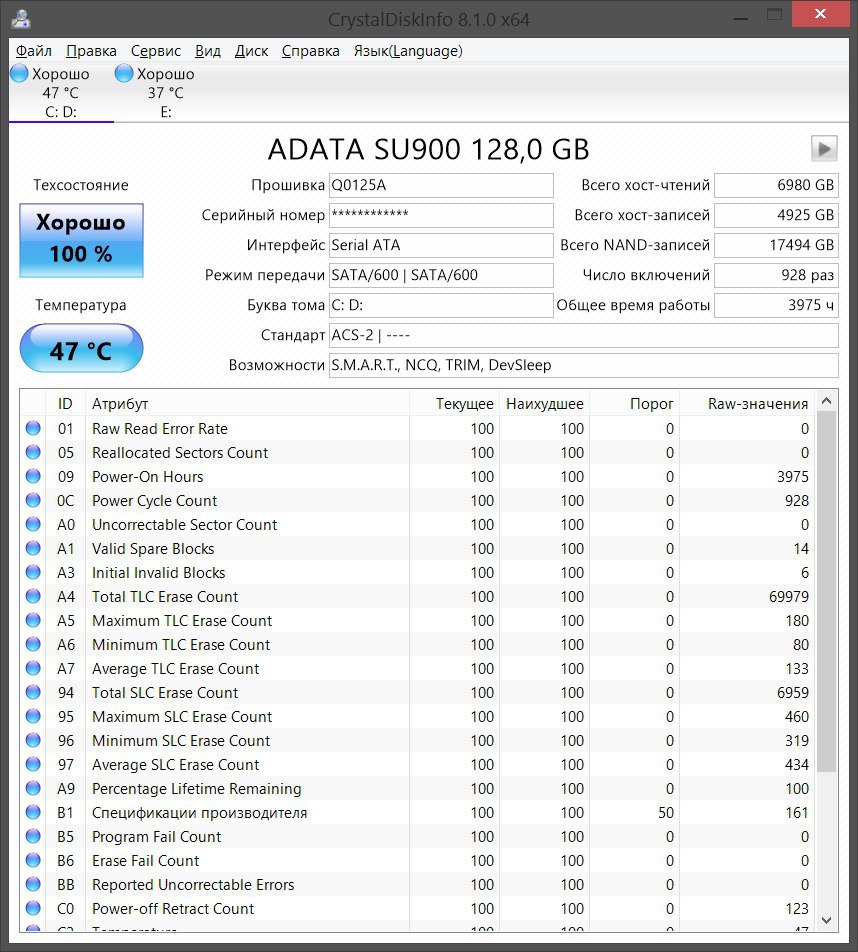Click the Интерфейс field Serial ATA

[441, 245]
